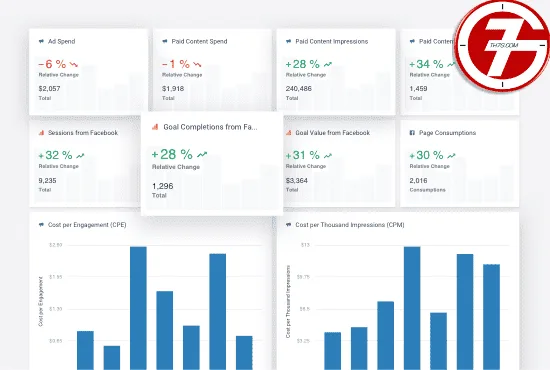The height and width of the screenshot is (370, 550).
Task: Click the last bar in the CPE chart
Action: 244,352
